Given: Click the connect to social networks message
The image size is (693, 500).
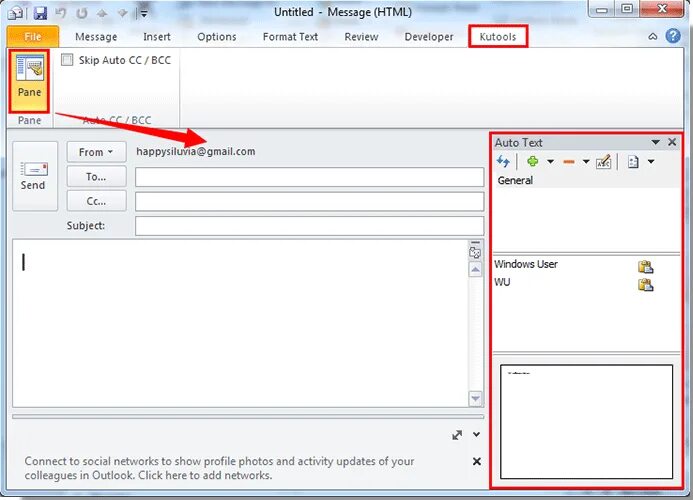Looking at the screenshot, I should [x=219, y=468].
